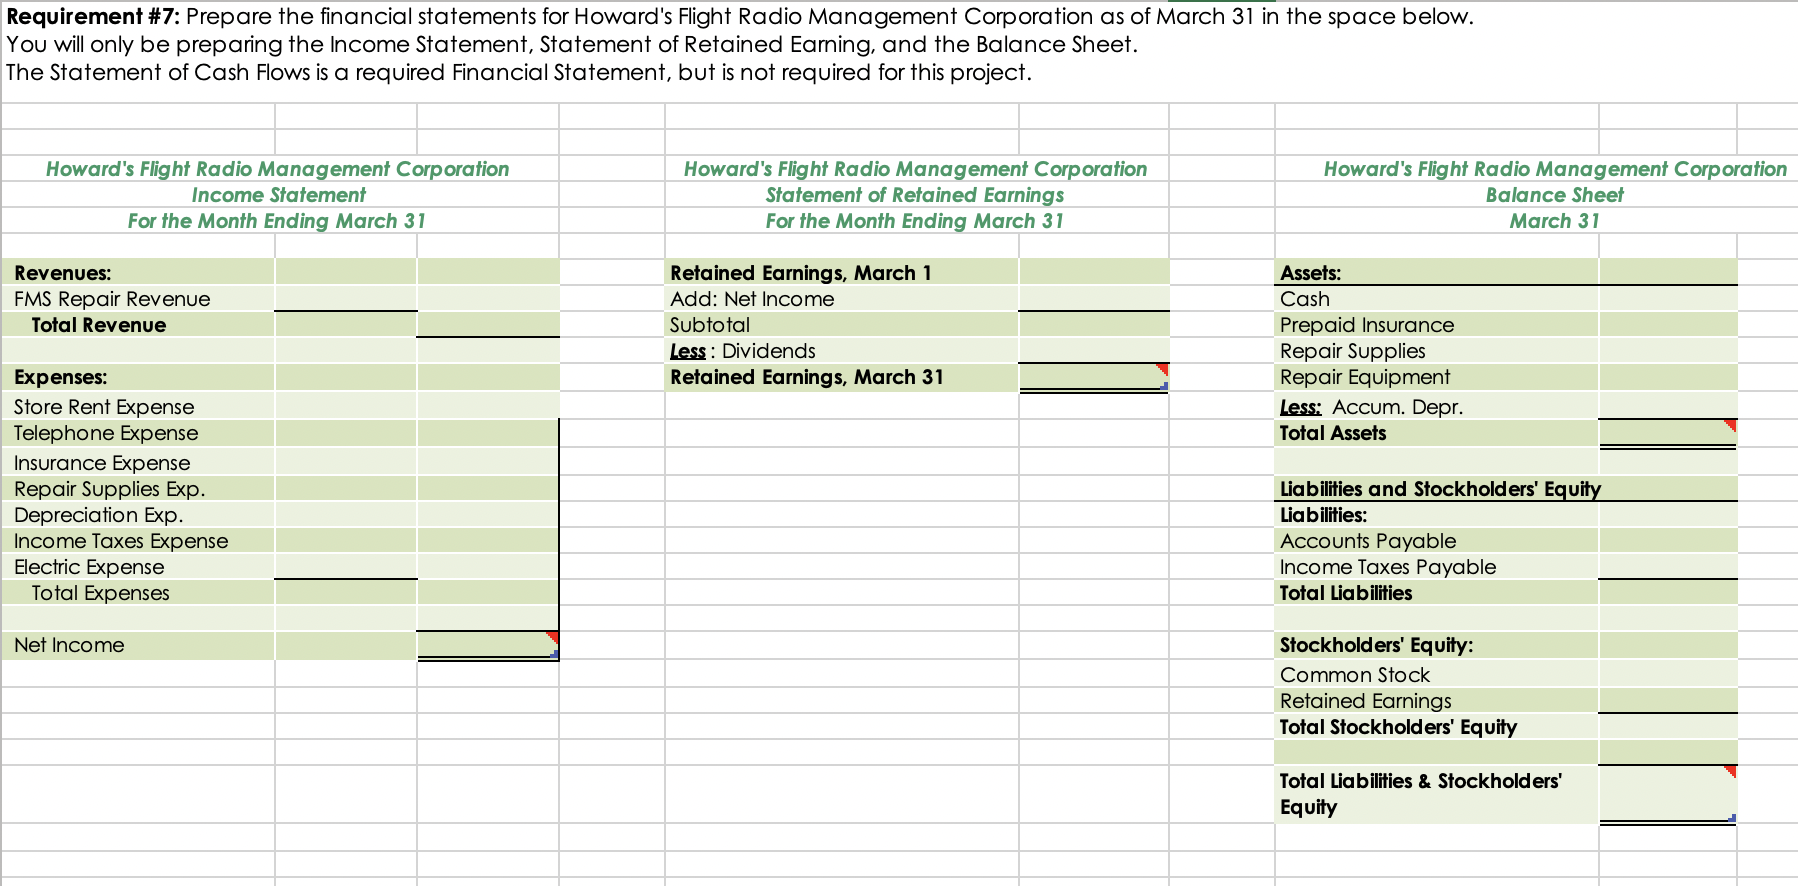Click the Statement of Retained Earnings title
The height and width of the screenshot is (886, 1798).
point(915,195)
